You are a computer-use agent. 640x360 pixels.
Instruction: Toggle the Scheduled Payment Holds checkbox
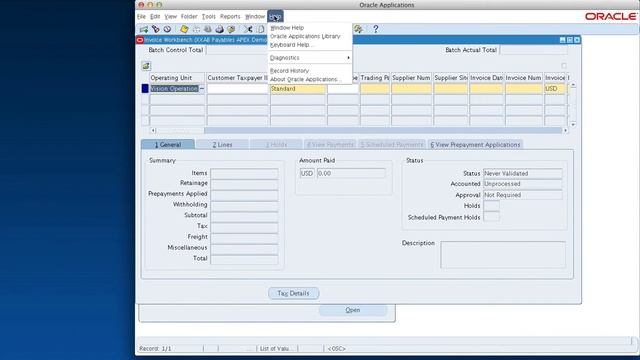coord(491,217)
